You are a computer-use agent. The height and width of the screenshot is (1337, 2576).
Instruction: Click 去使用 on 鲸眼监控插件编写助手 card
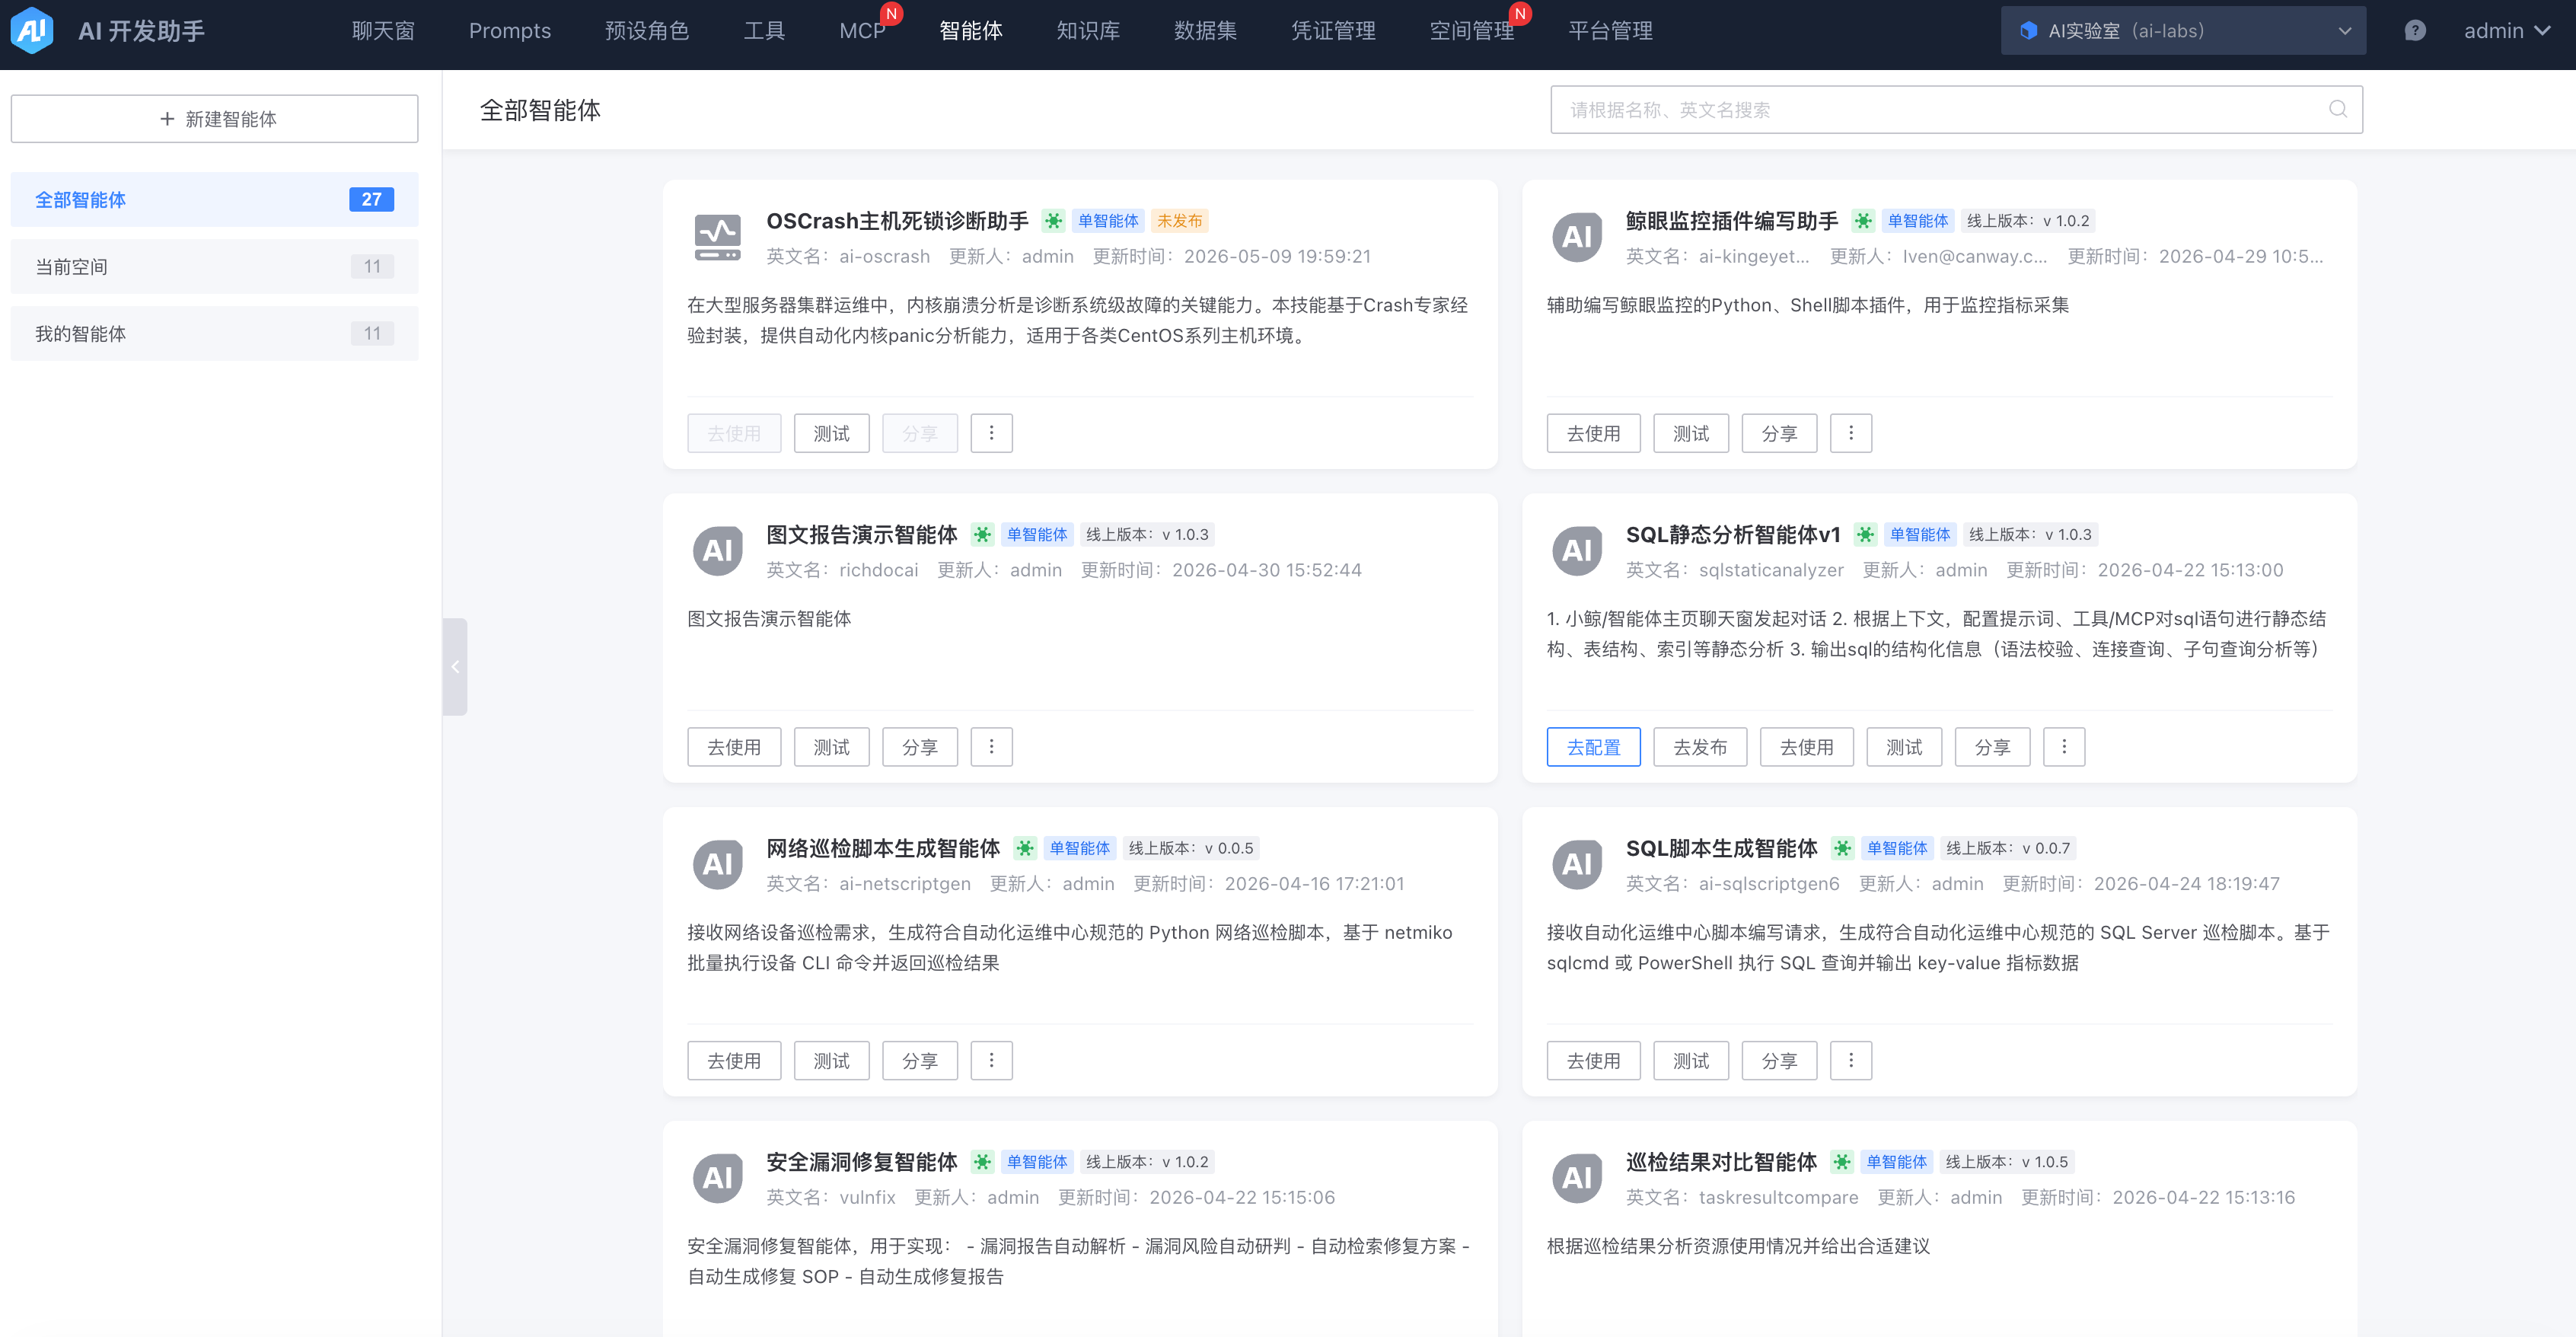click(1594, 433)
